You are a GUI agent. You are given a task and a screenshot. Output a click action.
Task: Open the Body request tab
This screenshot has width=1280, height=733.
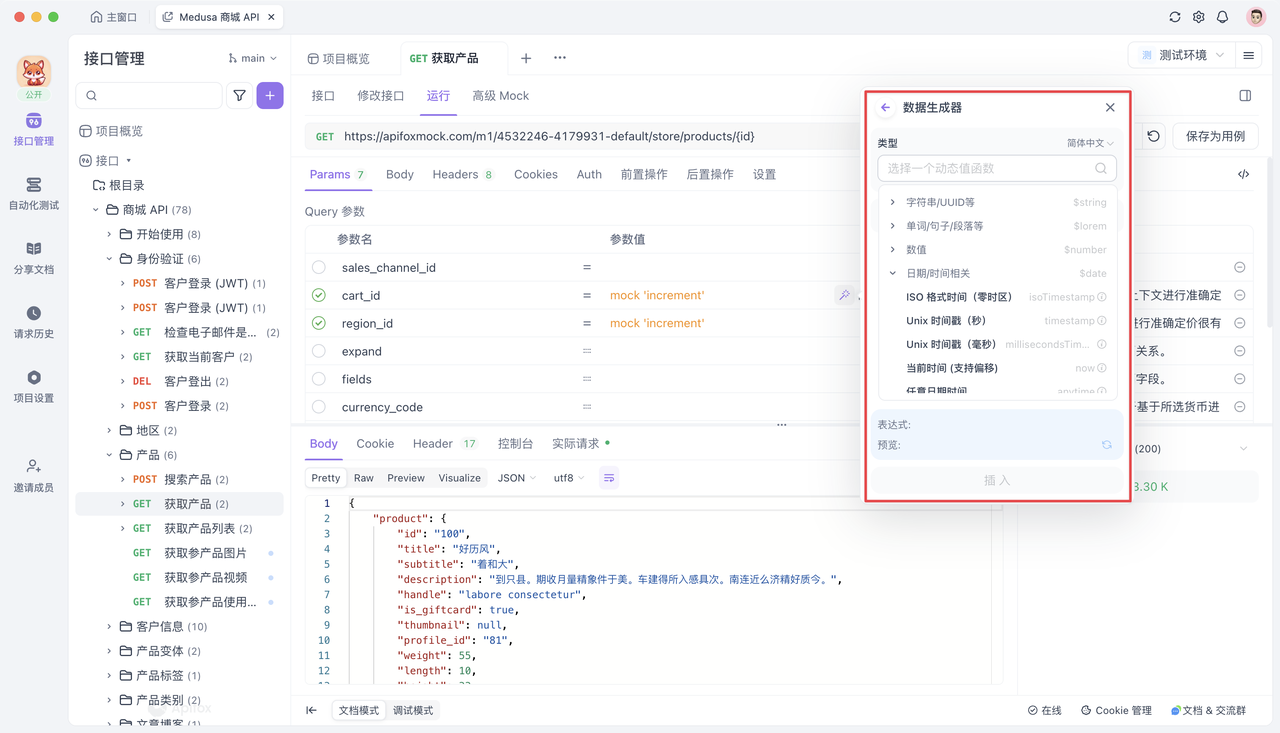[x=400, y=174]
